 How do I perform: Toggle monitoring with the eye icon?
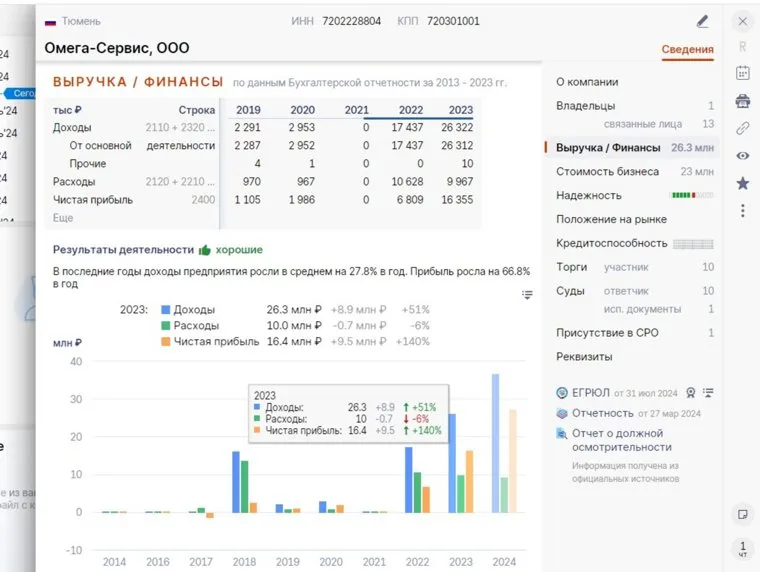(x=742, y=156)
